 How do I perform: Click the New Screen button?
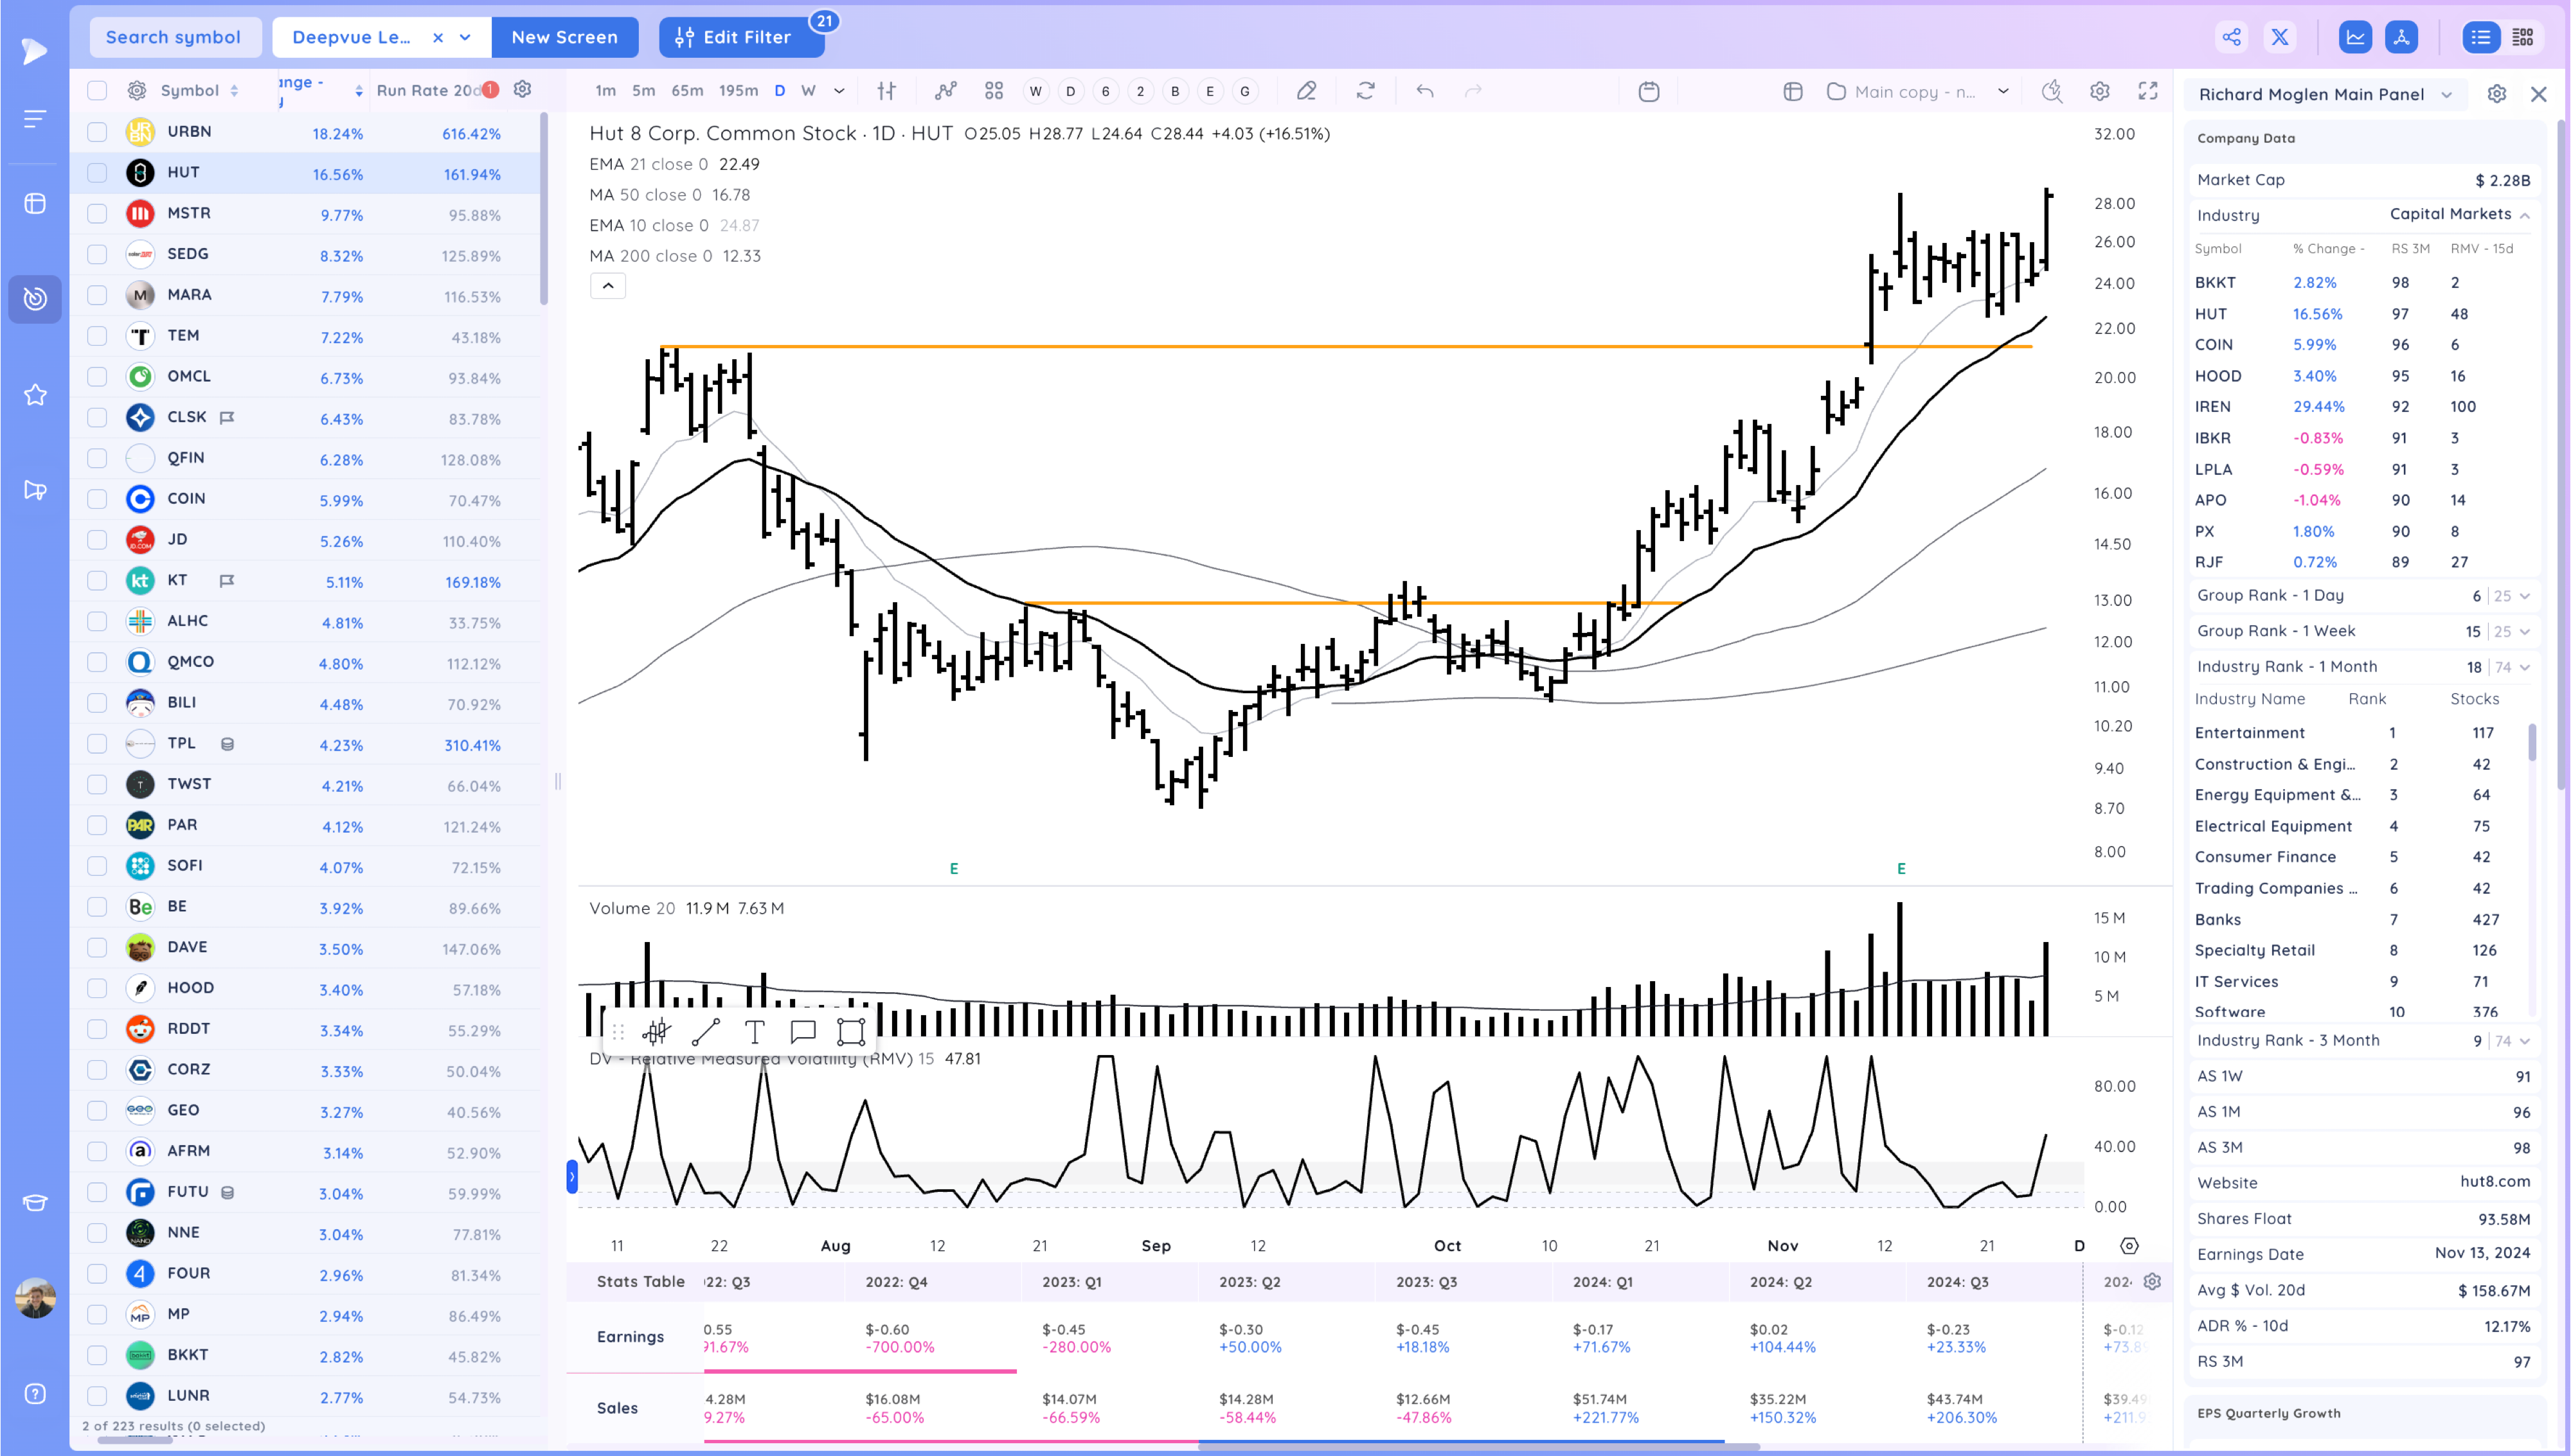pyautogui.click(x=564, y=37)
